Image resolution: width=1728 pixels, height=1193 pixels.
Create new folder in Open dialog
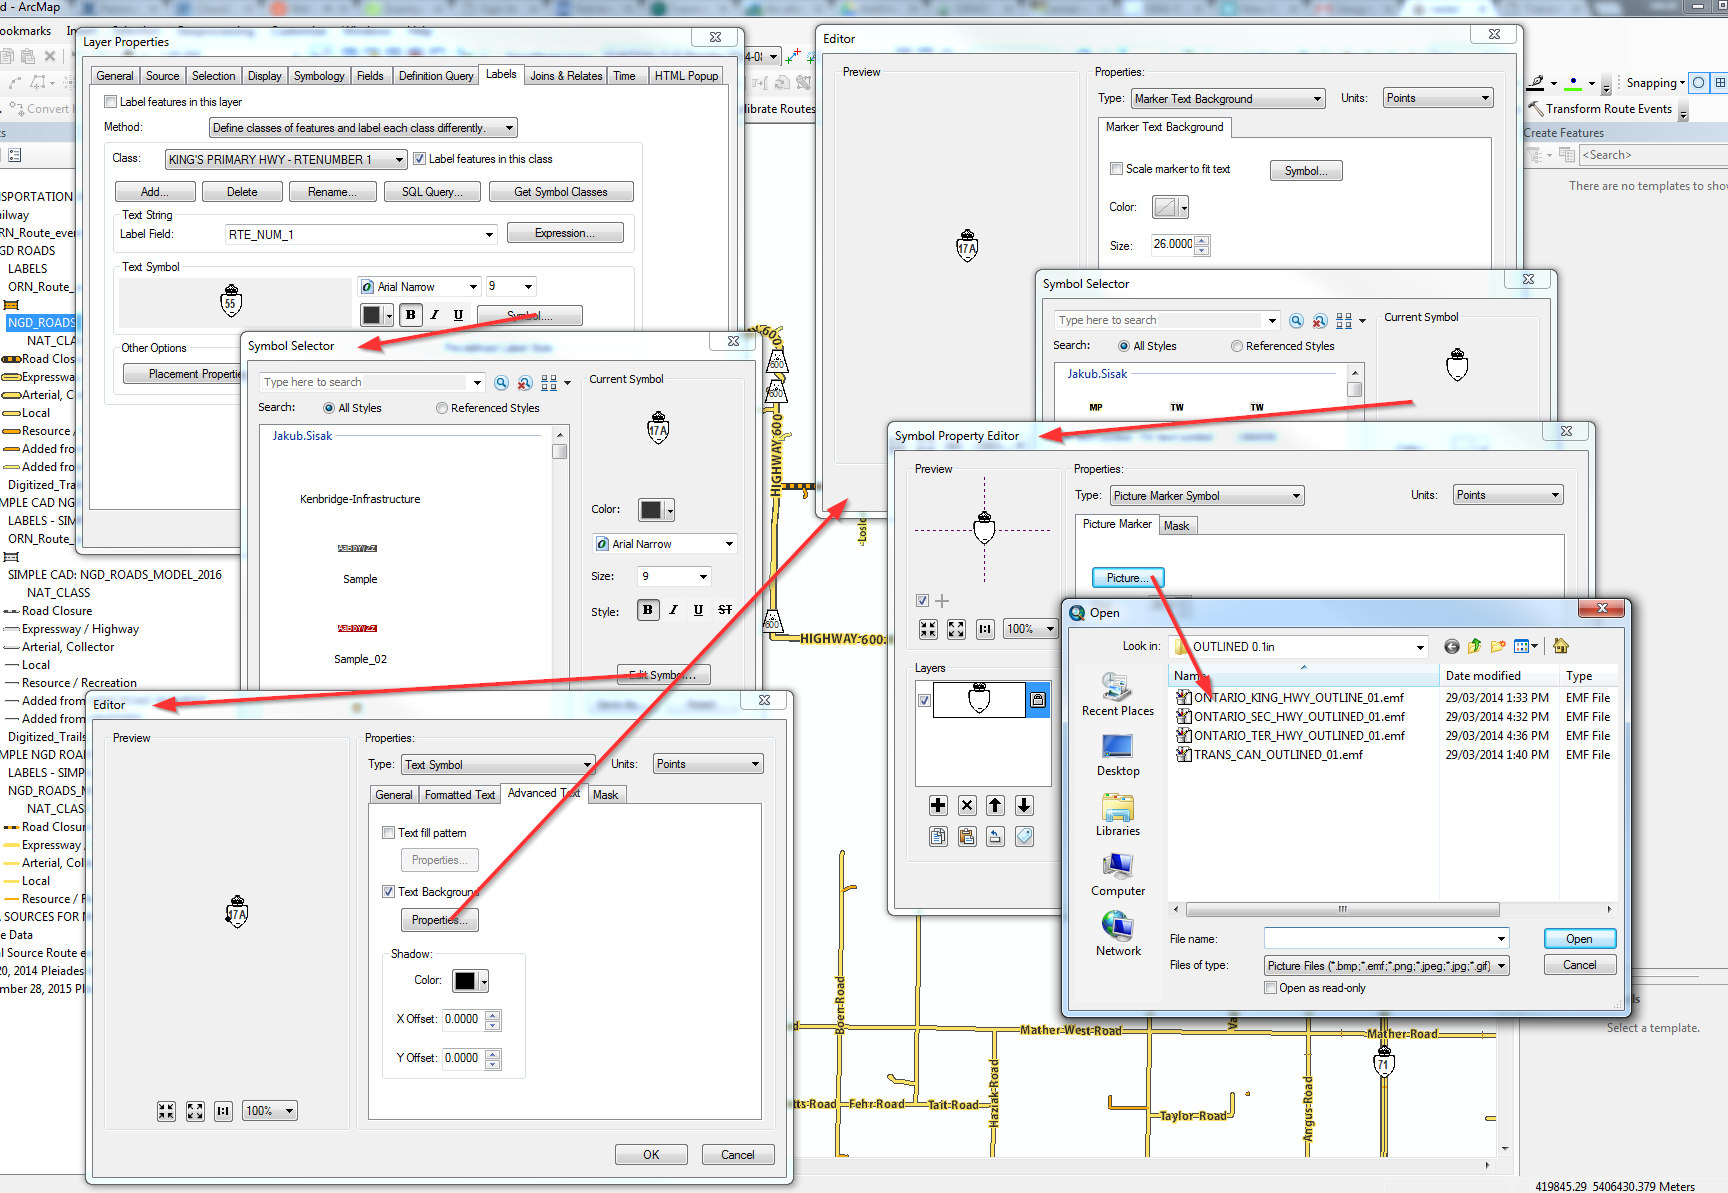[x=1498, y=647]
